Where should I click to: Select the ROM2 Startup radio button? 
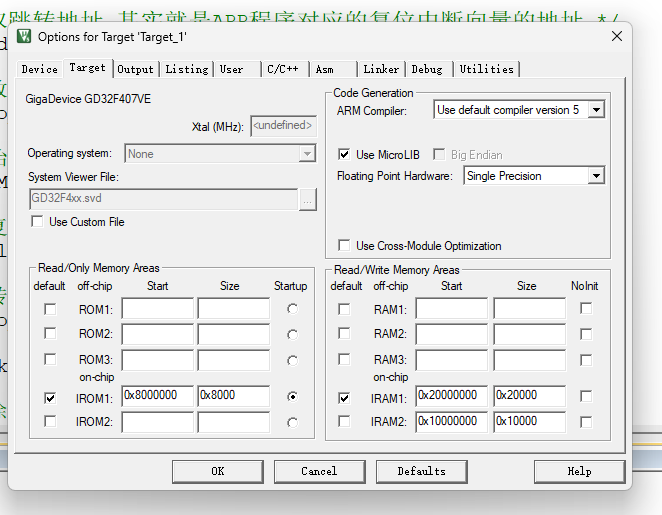[x=292, y=334]
